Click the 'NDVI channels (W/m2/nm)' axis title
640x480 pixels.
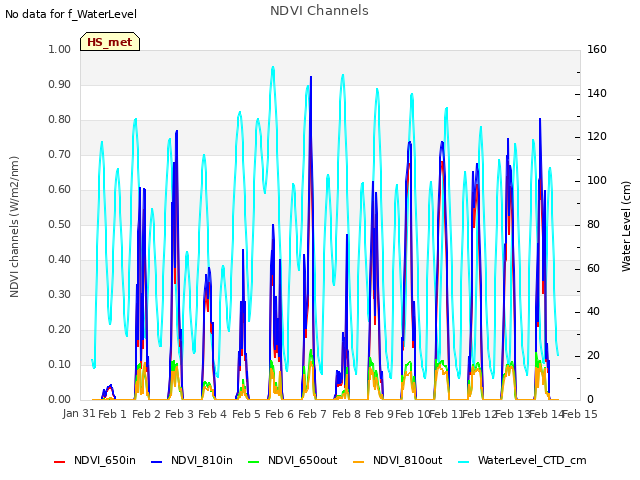pyautogui.click(x=14, y=227)
